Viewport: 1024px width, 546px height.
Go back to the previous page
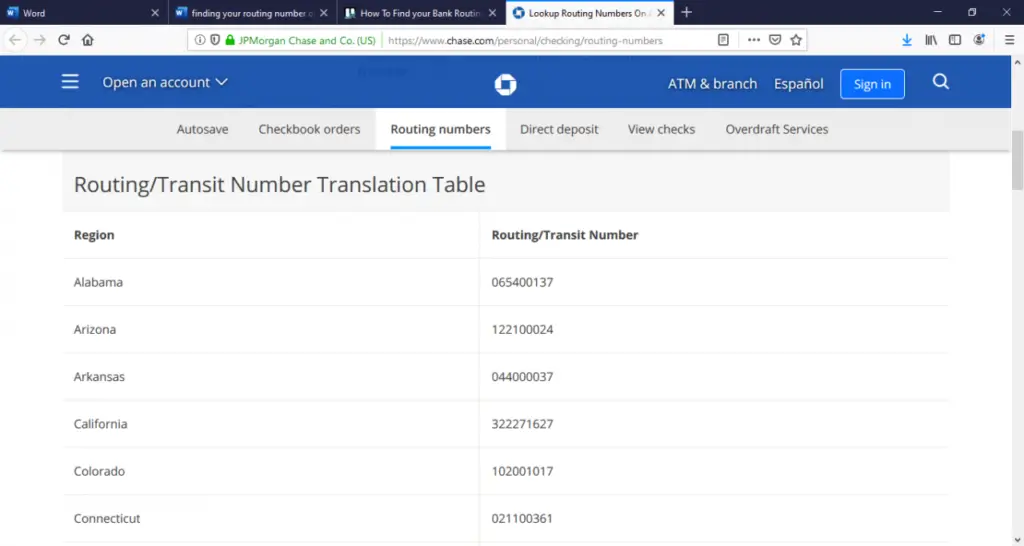tap(15, 40)
